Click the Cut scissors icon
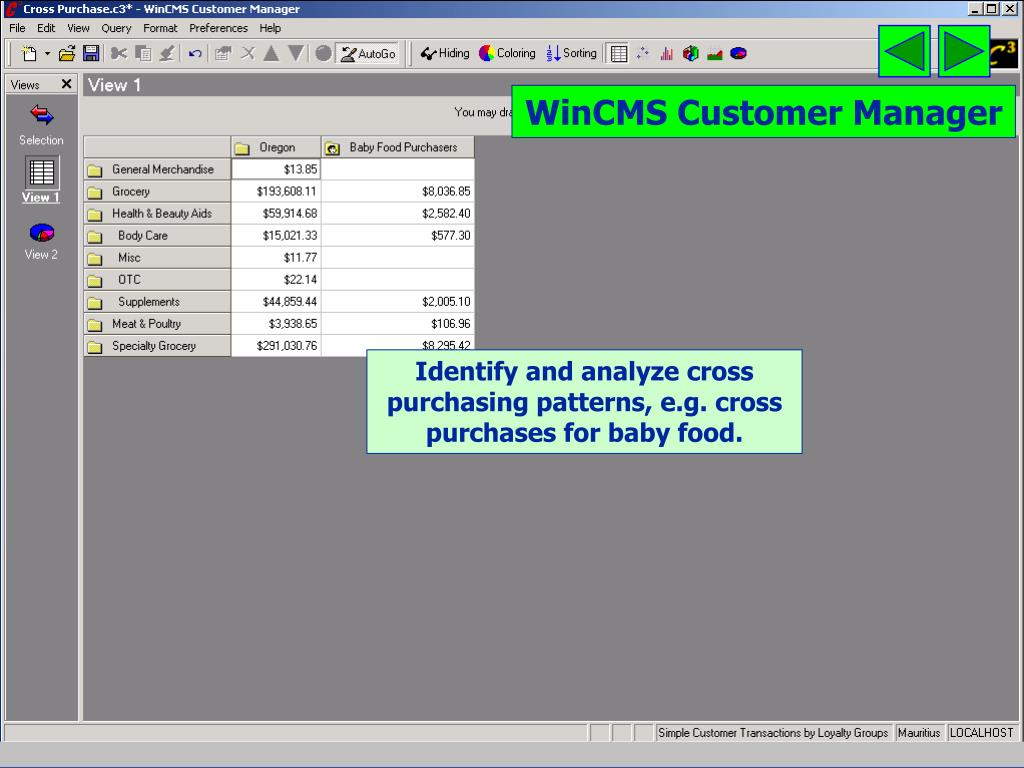Screen dimensions: 1024x768 (x=118, y=54)
